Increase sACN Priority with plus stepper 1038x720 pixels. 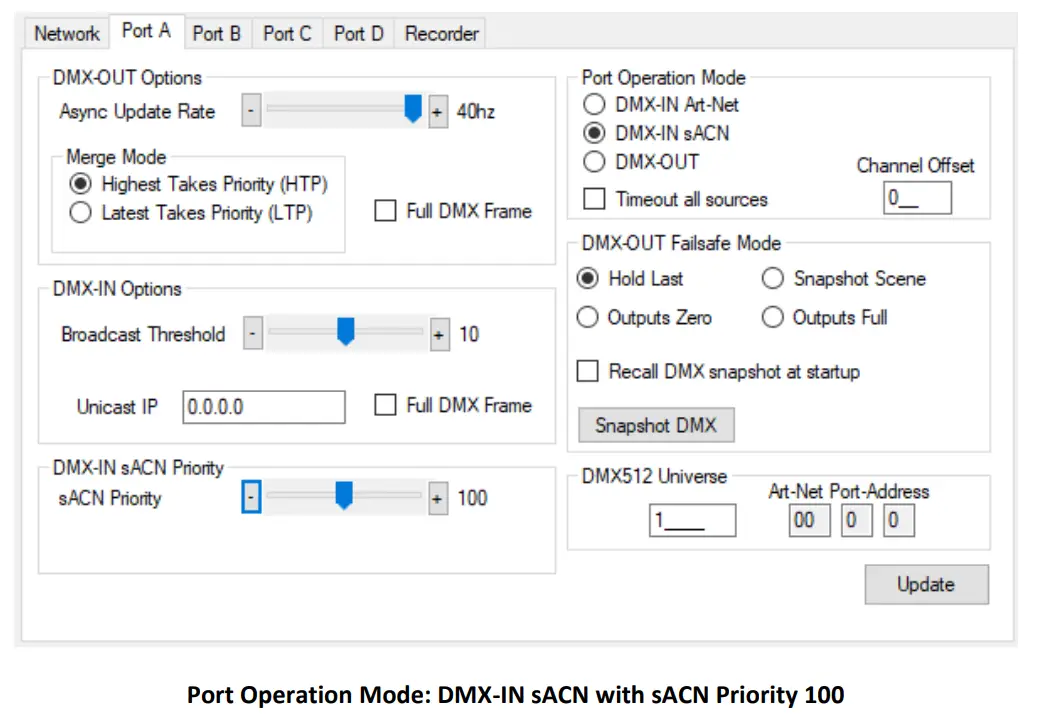pos(436,497)
